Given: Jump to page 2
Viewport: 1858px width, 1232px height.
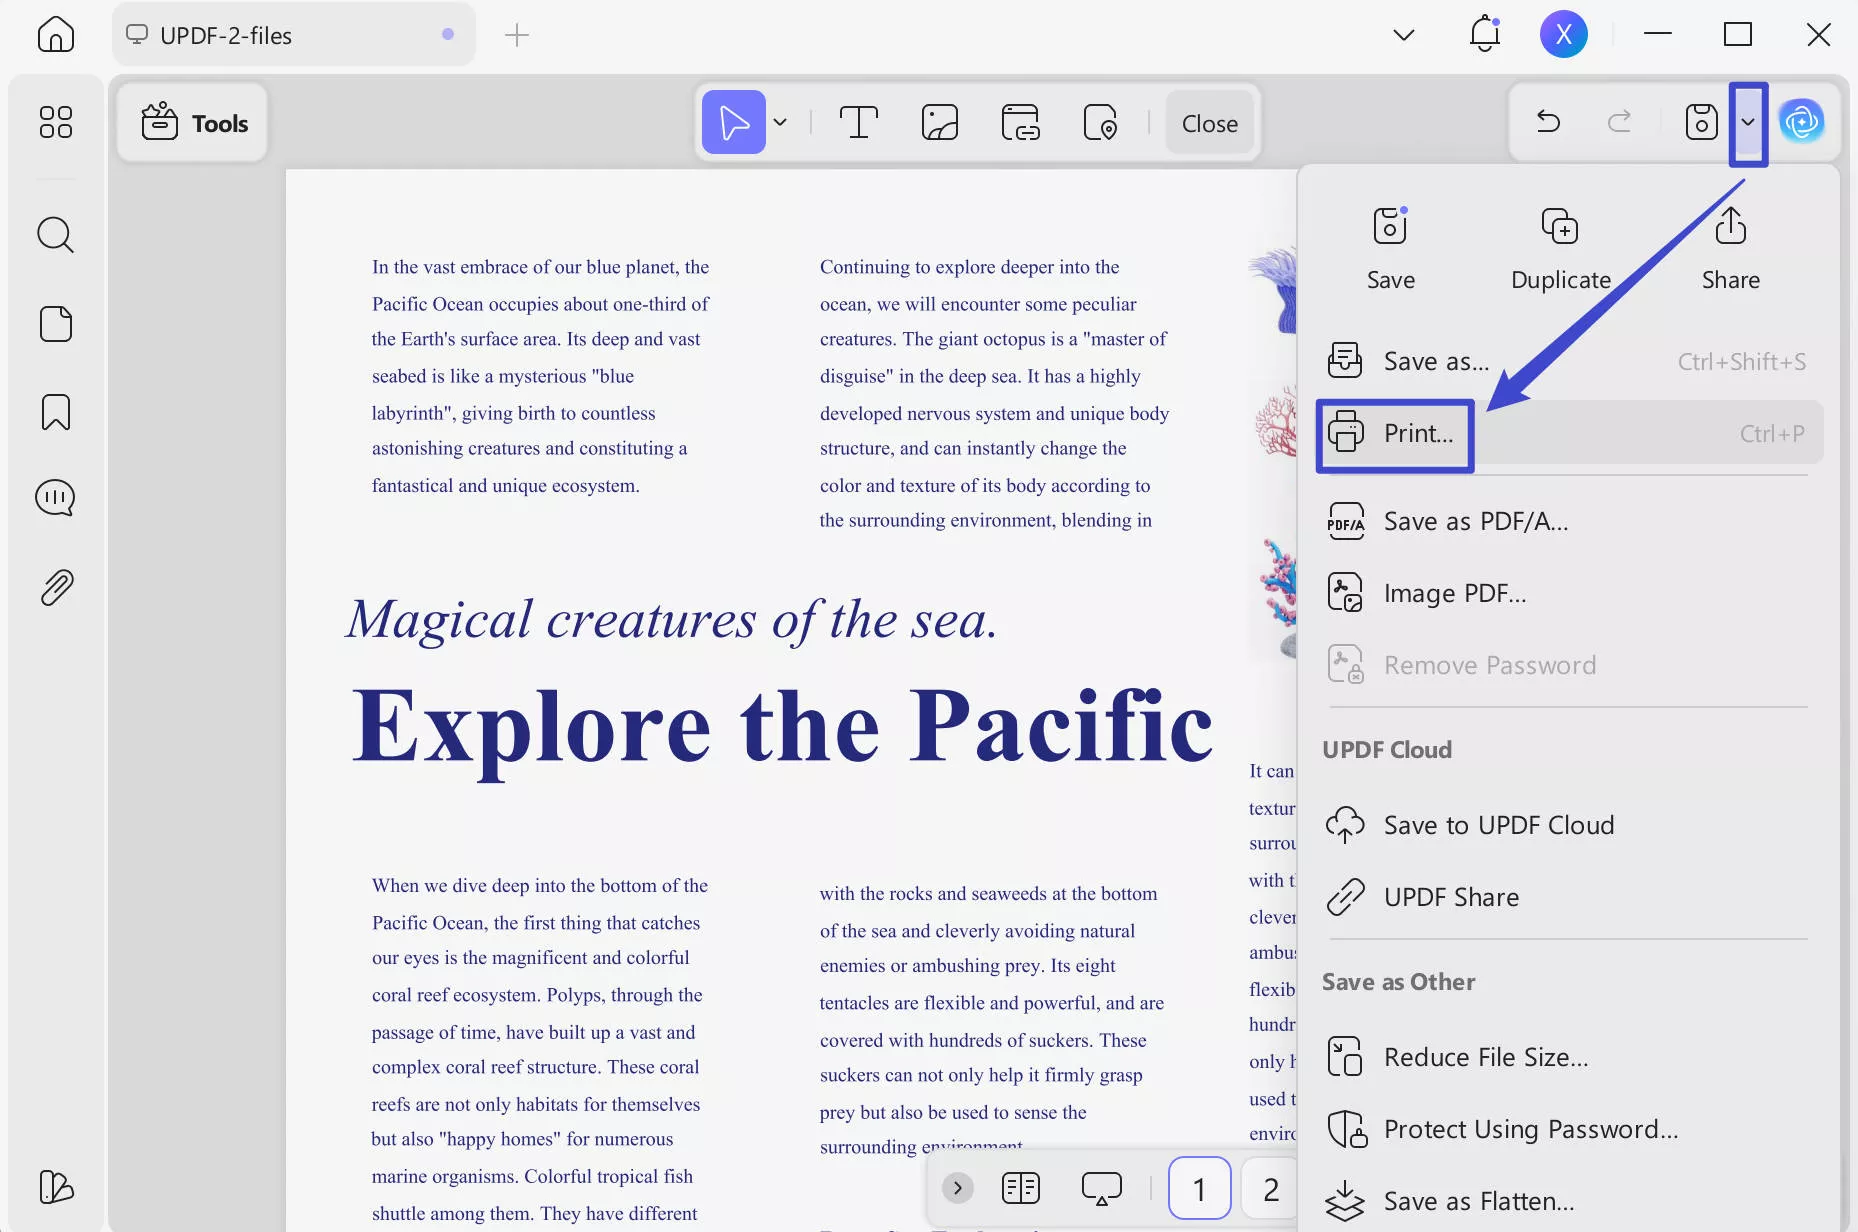Looking at the screenshot, I should point(1268,1188).
